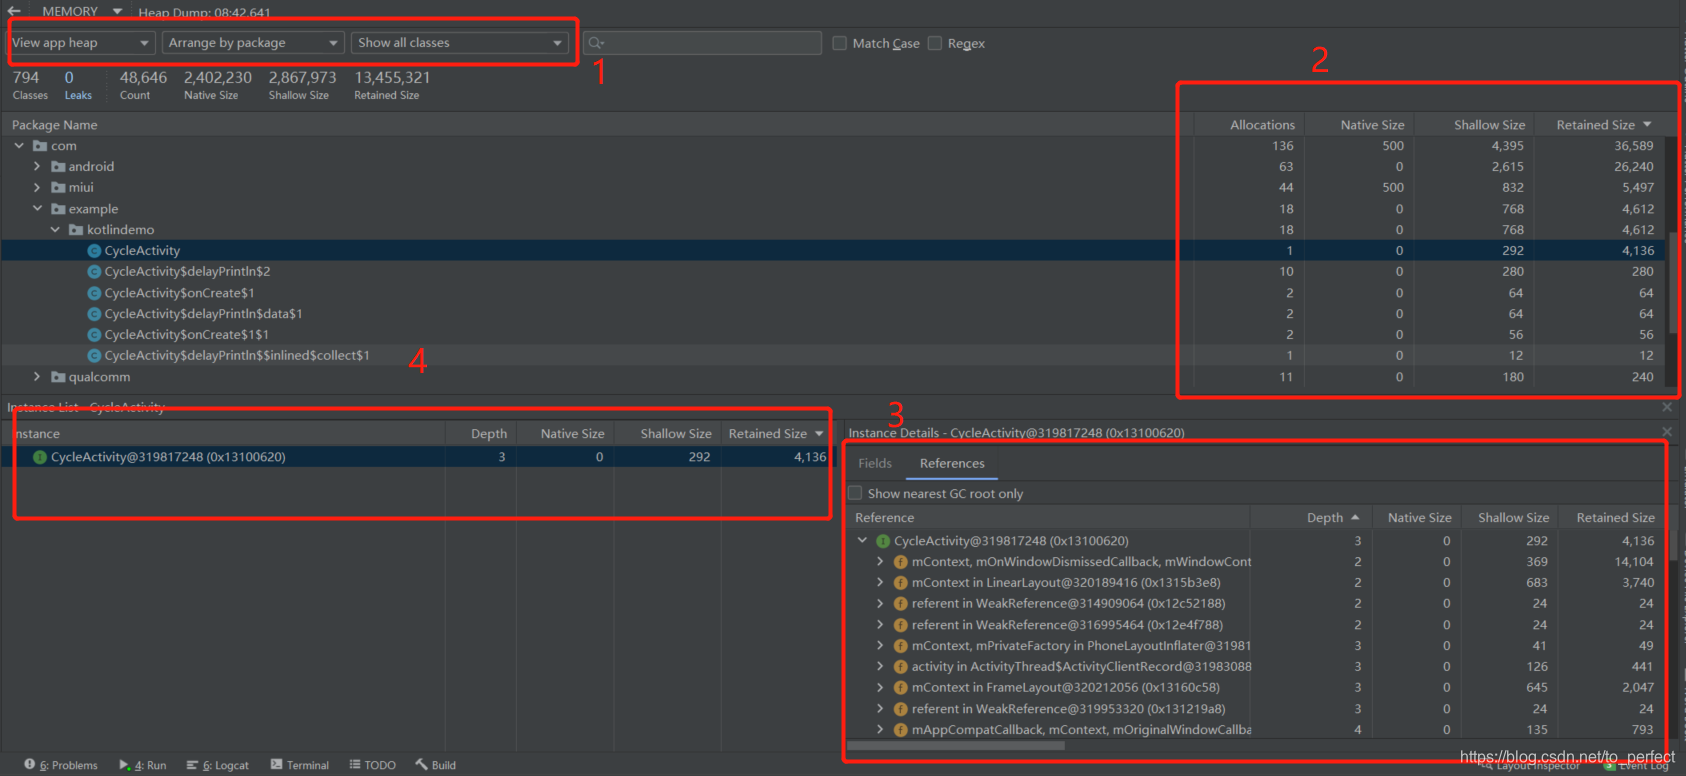Sort instance list by Depth column

click(489, 434)
